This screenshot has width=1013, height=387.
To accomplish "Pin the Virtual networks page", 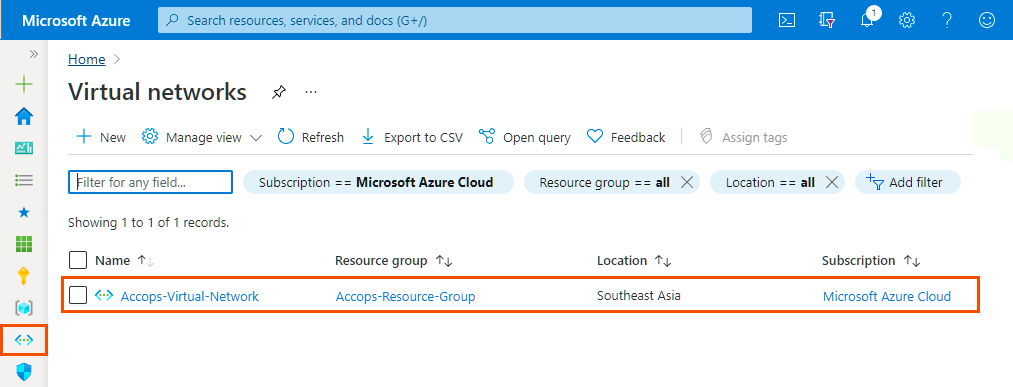I will [x=278, y=92].
